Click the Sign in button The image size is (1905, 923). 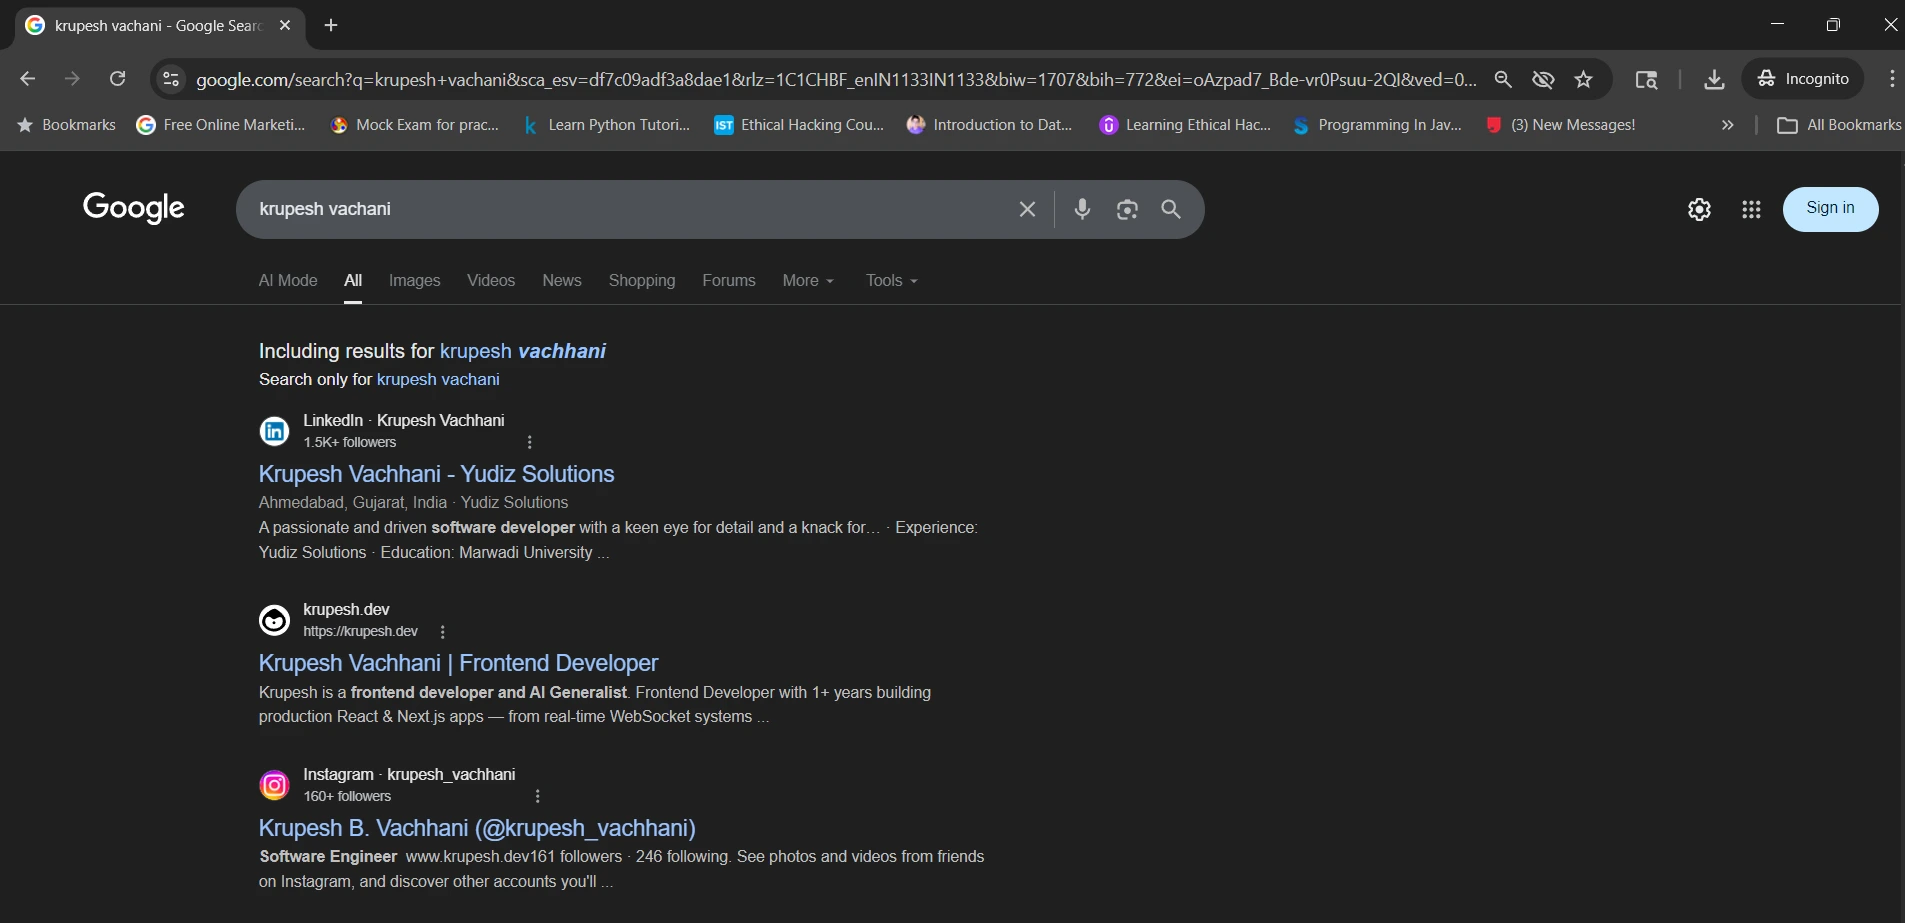[1830, 209]
